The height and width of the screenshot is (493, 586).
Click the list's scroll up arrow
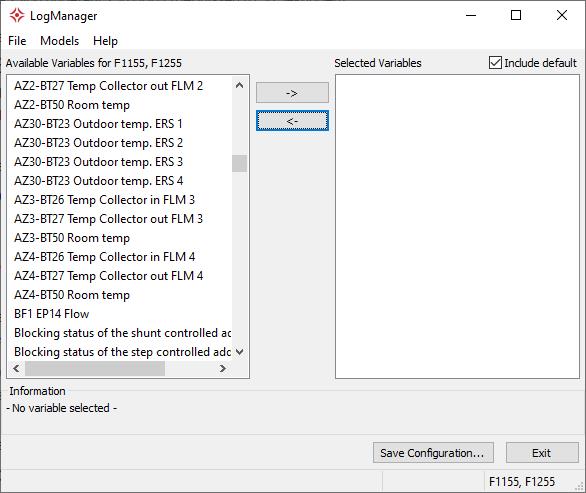[x=240, y=86]
